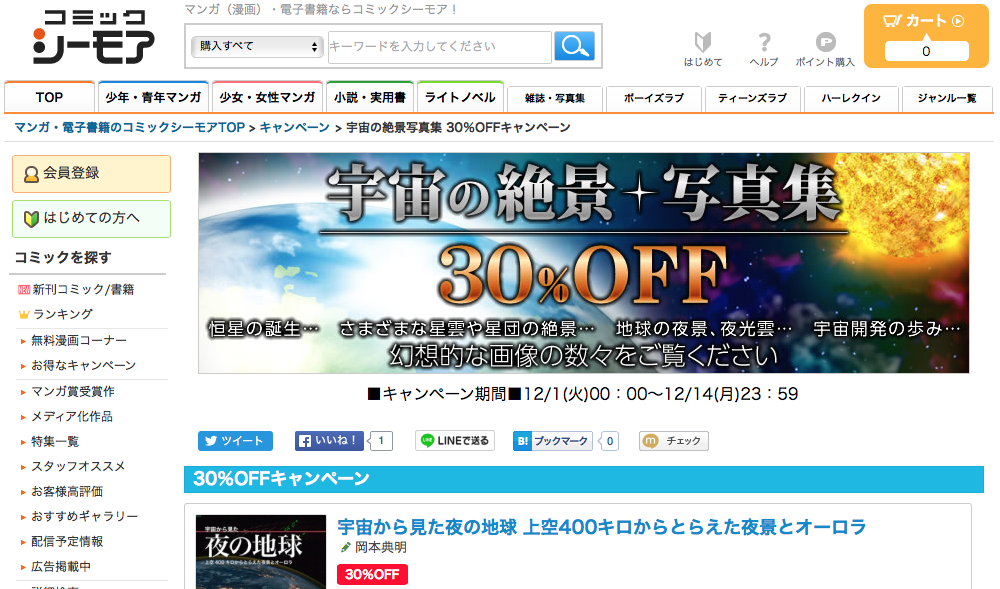Open the orange カート cart button
Viewport: 1000px width, 589px height.
coord(926,36)
